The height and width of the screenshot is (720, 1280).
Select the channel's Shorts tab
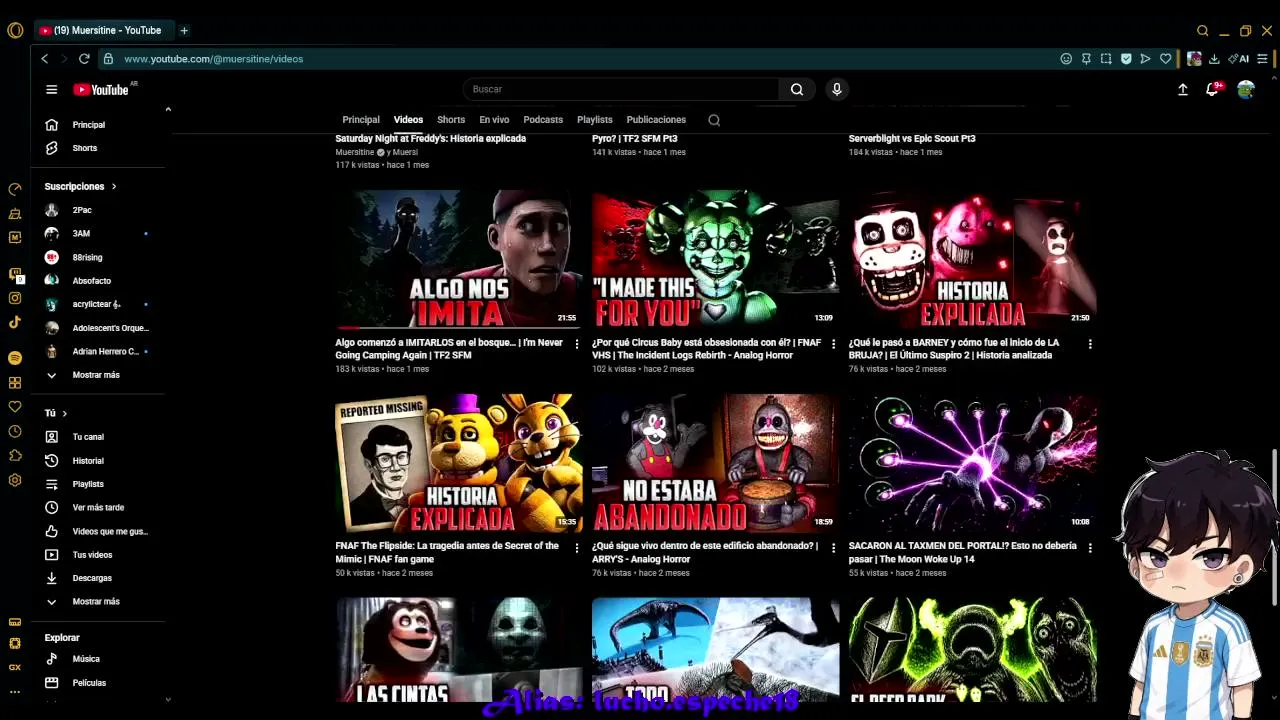451,120
